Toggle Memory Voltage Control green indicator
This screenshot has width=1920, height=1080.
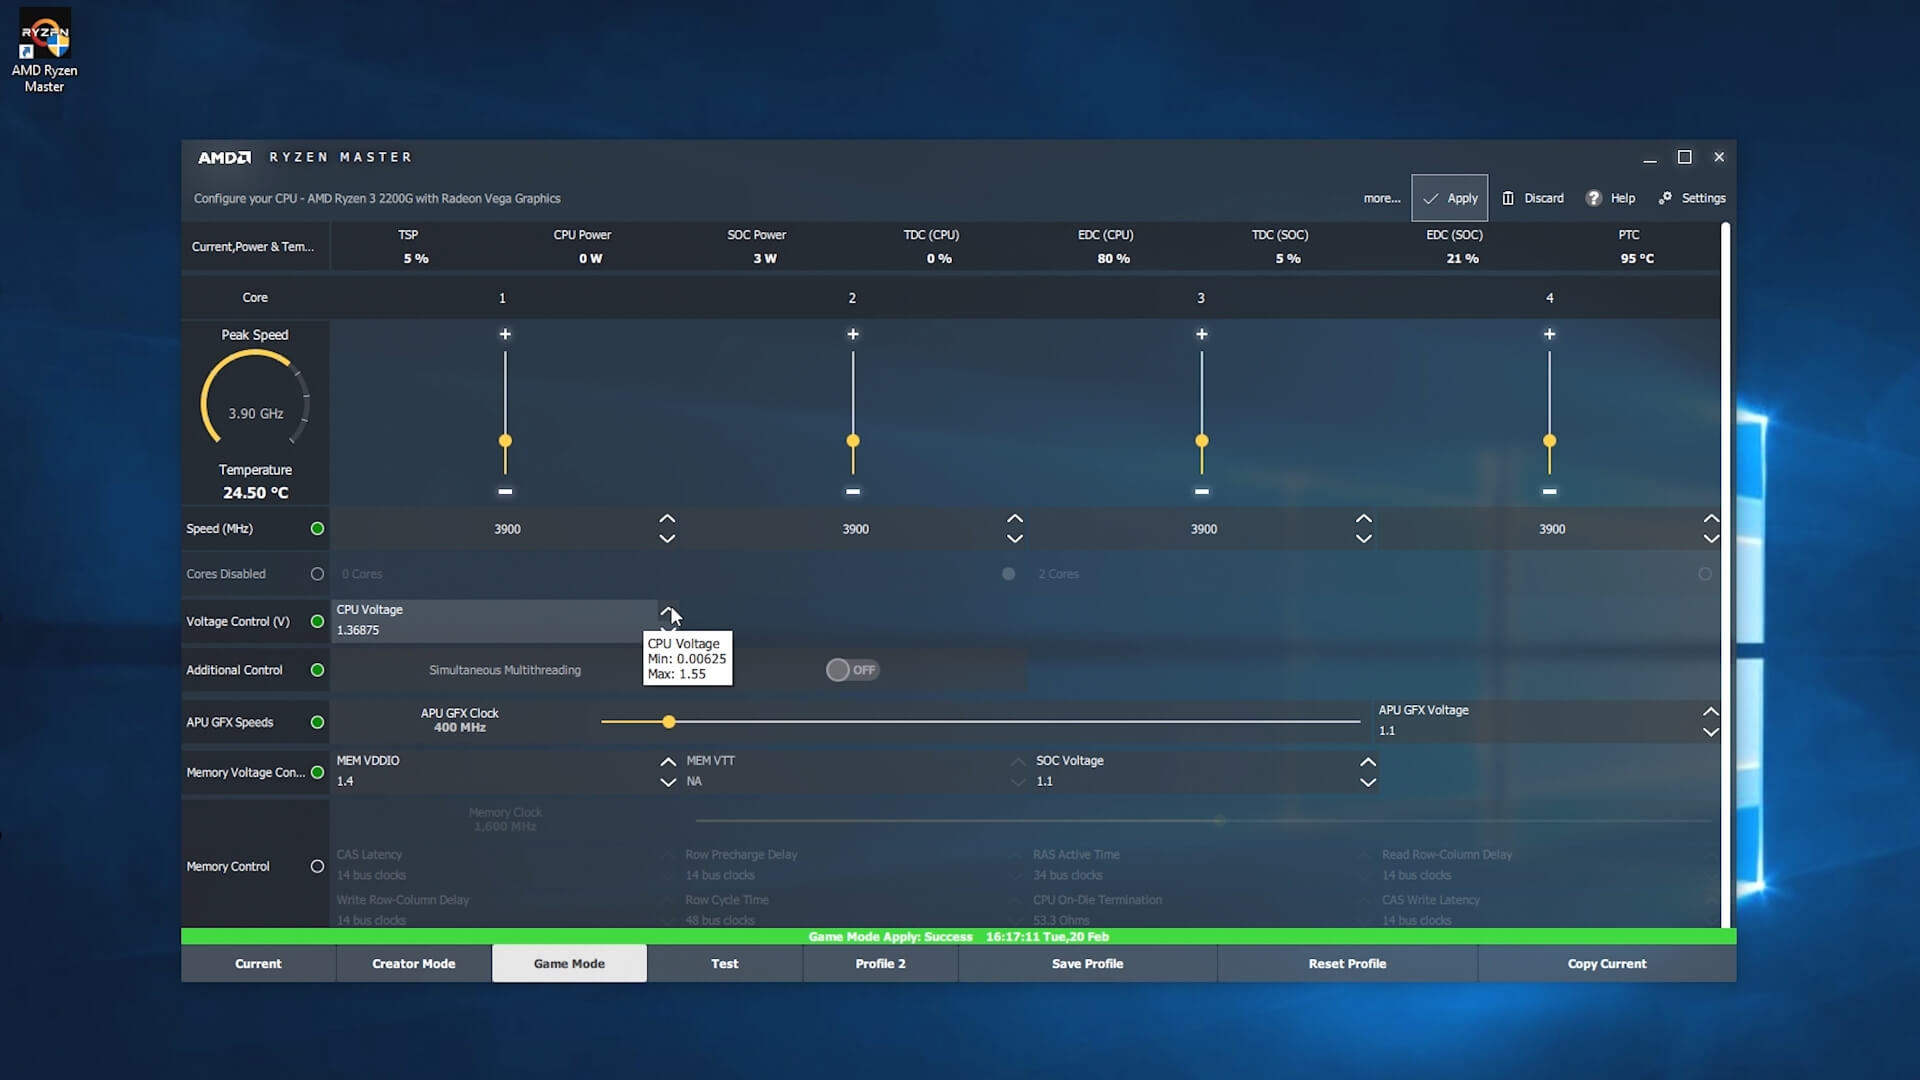coord(317,772)
